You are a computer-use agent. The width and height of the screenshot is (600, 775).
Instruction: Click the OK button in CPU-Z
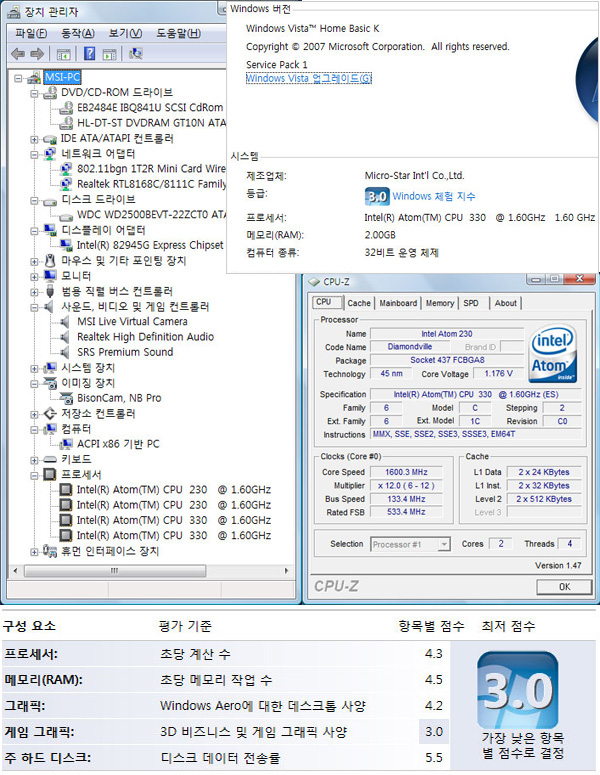pyautogui.click(x=564, y=587)
